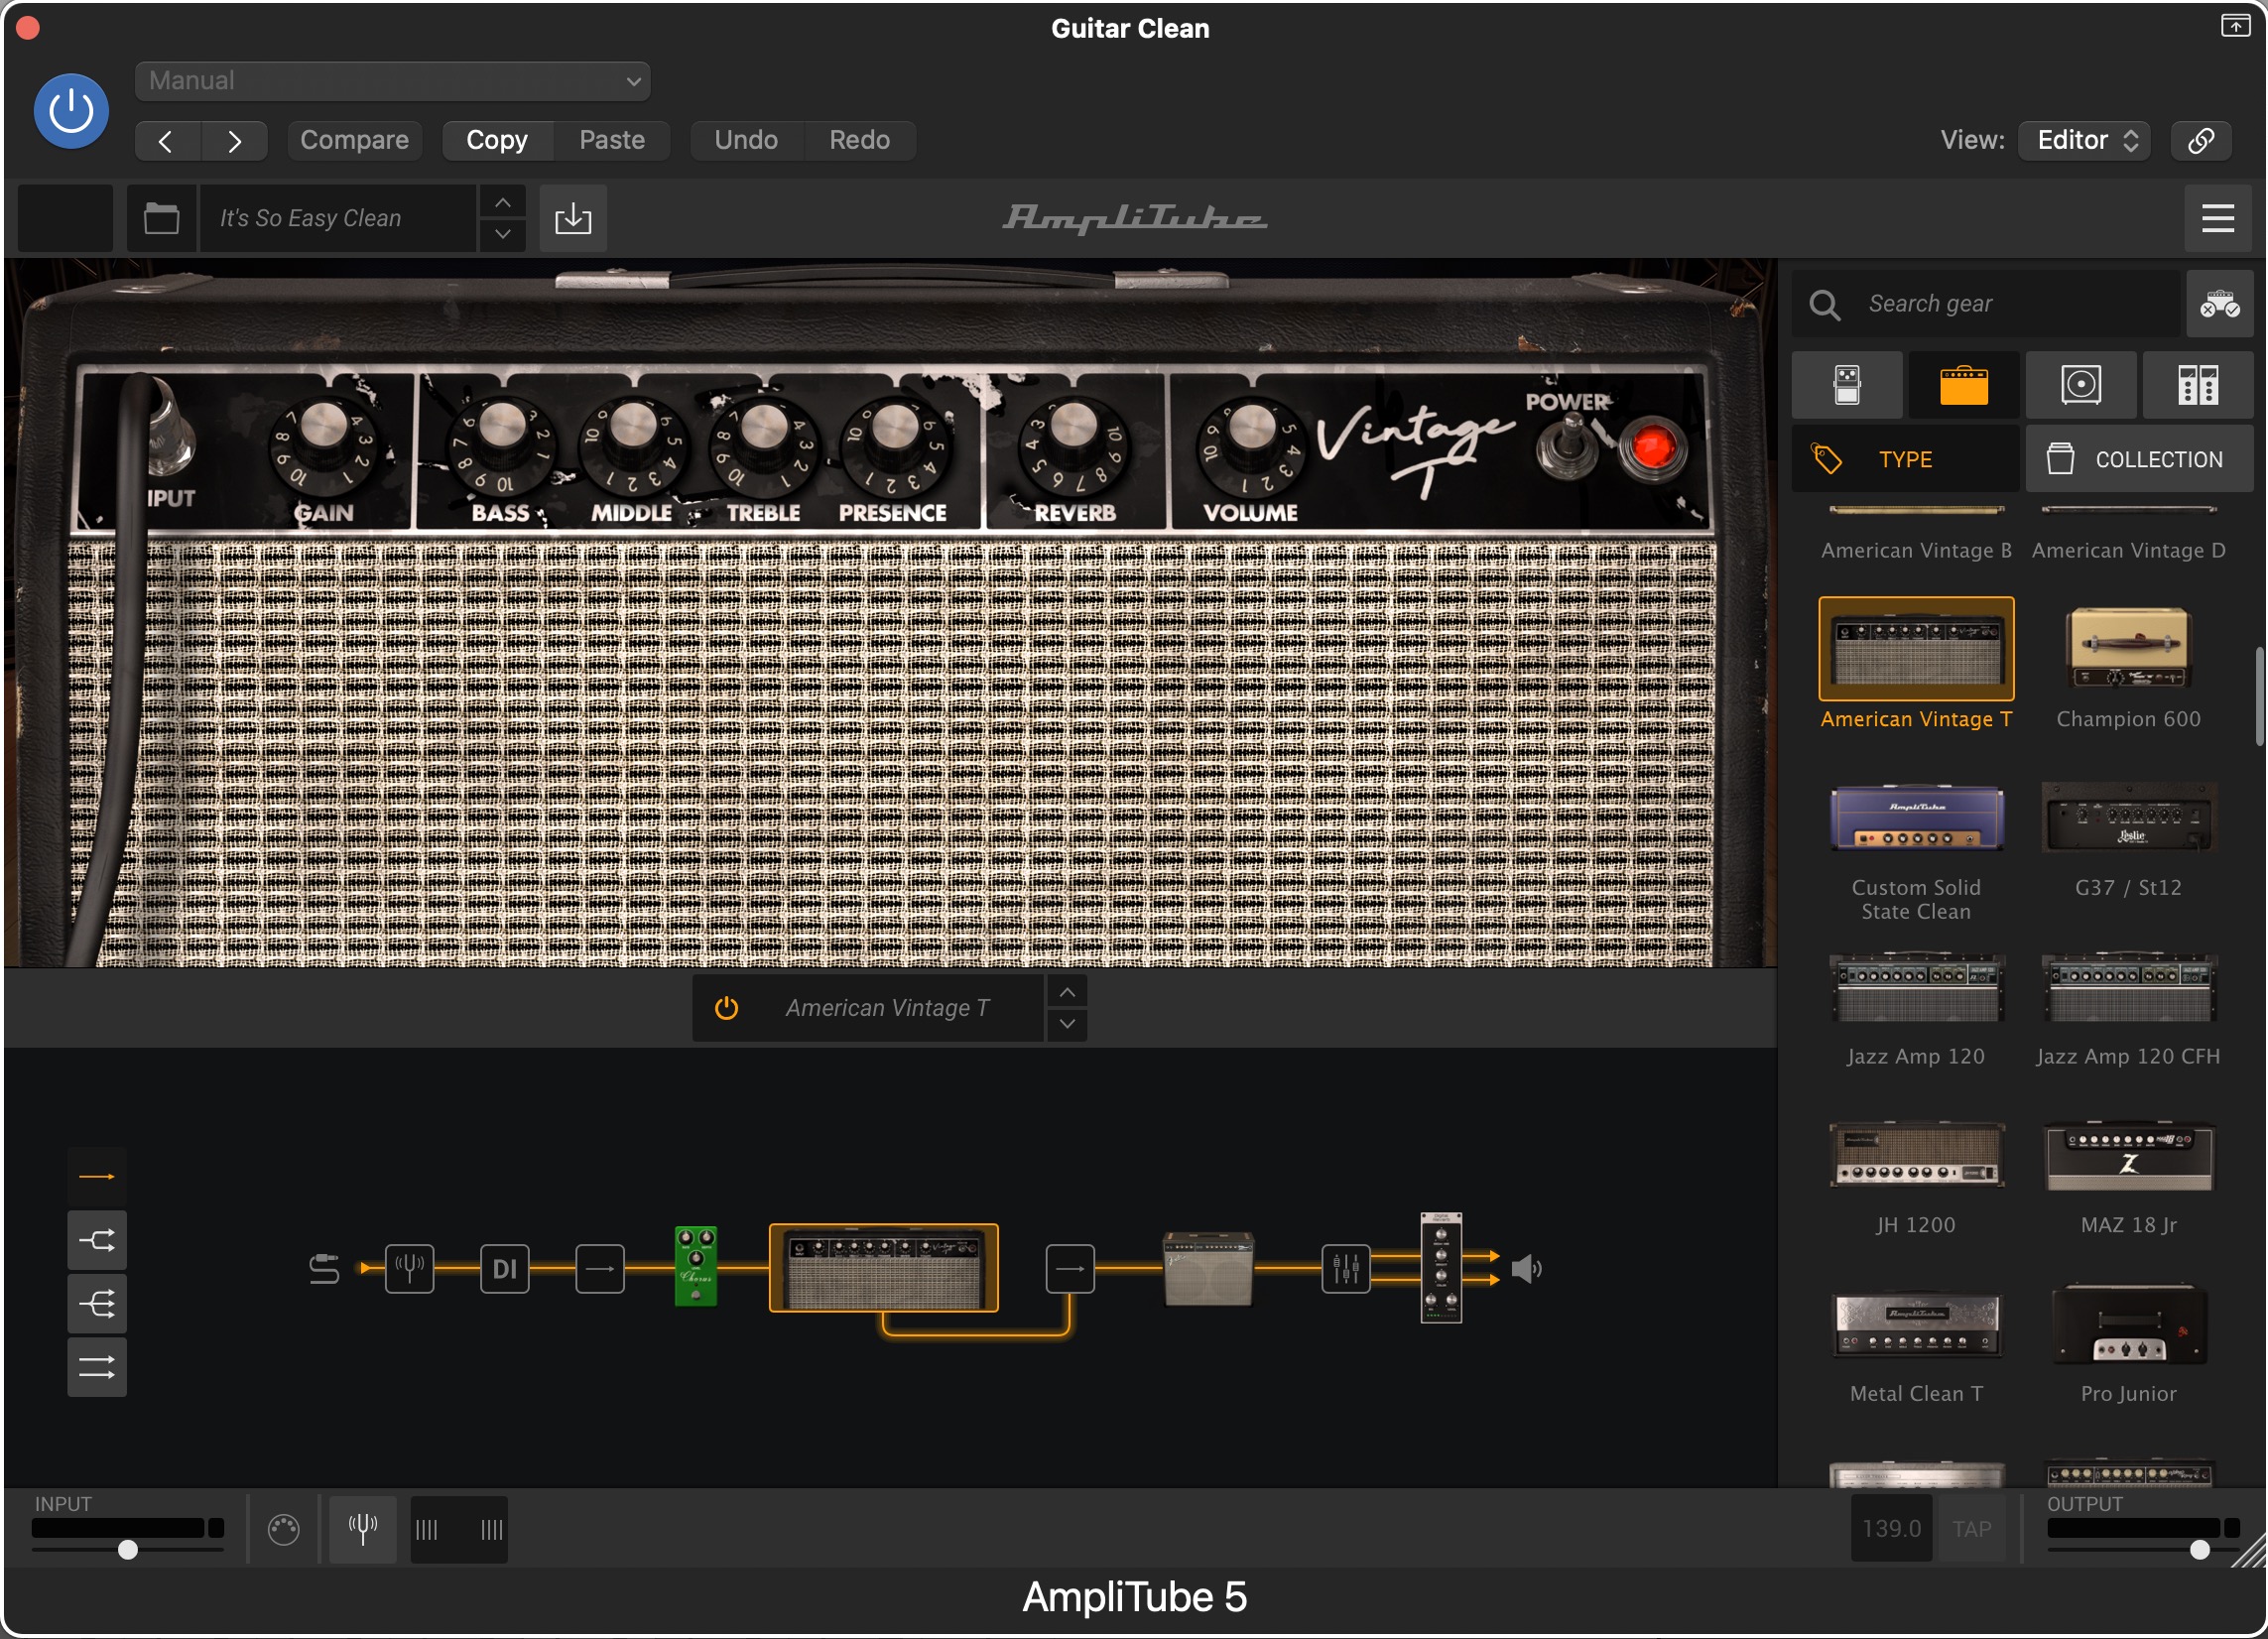Choose the second split routing layout

[97, 1241]
